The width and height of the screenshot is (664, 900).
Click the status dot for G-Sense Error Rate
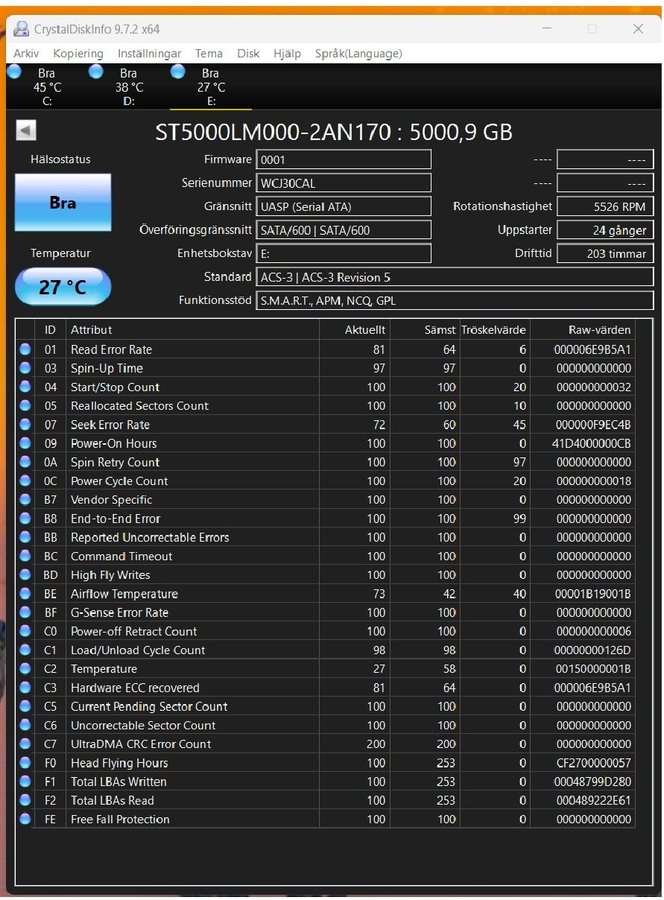pyautogui.click(x=25, y=612)
